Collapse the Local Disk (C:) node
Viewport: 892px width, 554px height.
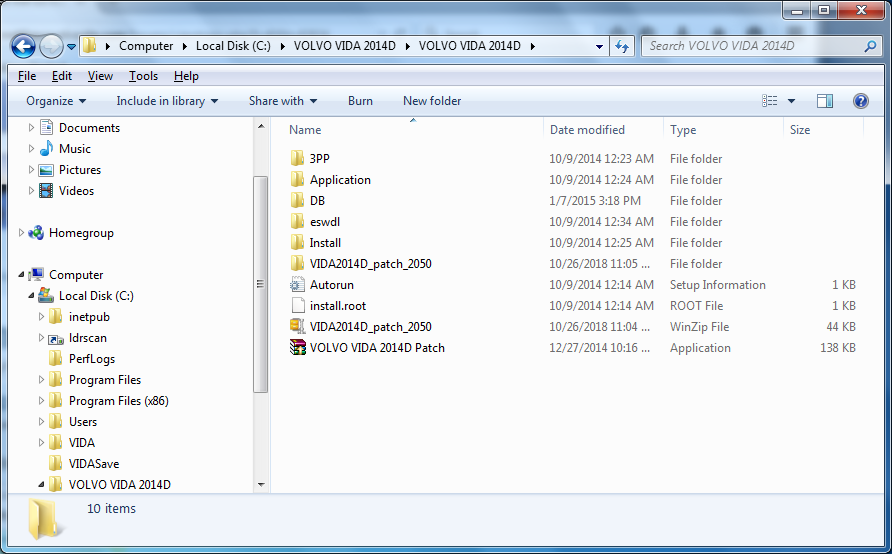coord(31,296)
